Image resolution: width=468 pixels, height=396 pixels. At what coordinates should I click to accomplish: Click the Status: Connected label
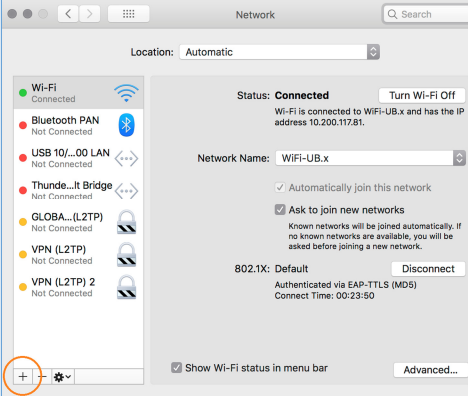tap(283, 95)
